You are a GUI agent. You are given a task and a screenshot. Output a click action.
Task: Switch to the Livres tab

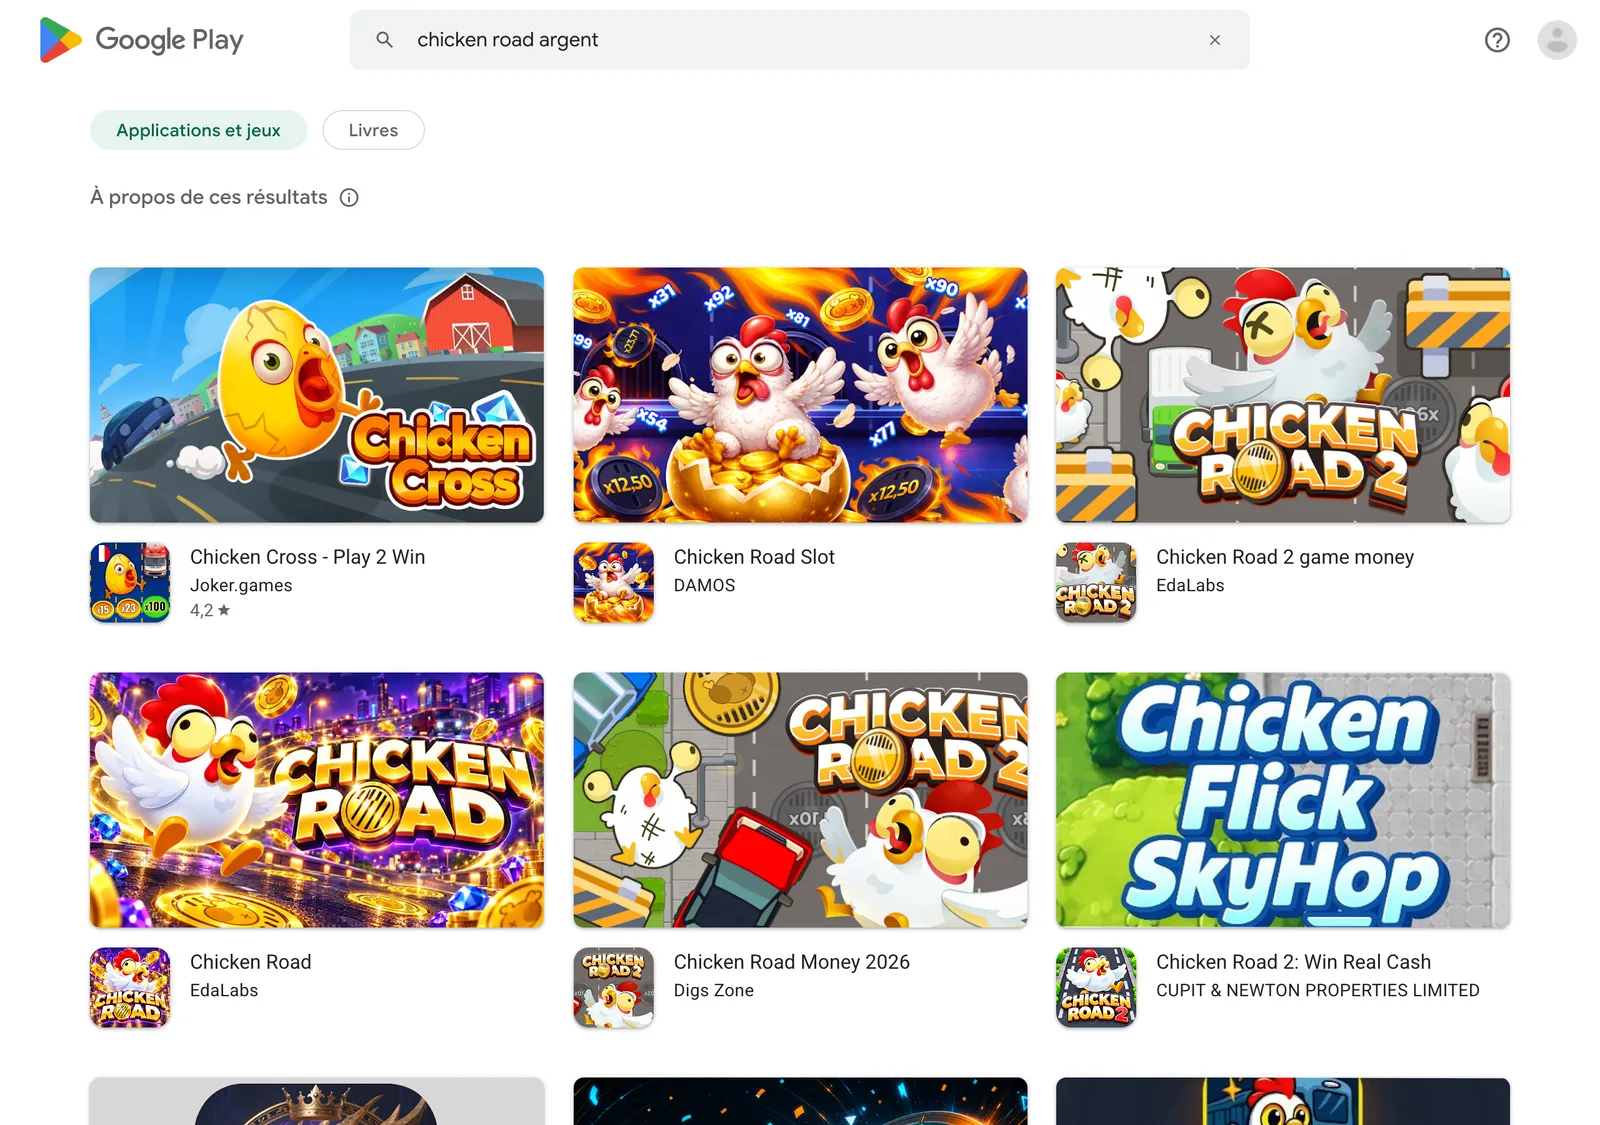pos(373,130)
